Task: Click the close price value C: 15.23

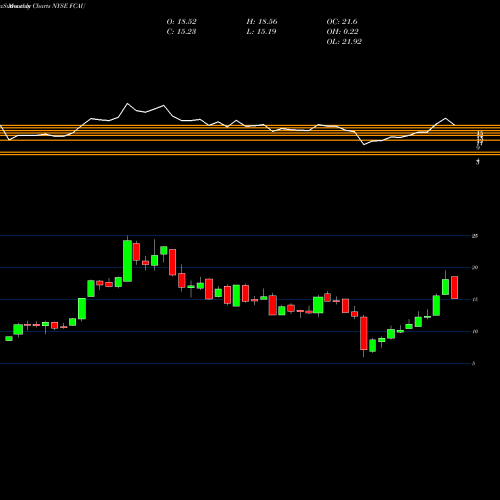Action: [181, 32]
